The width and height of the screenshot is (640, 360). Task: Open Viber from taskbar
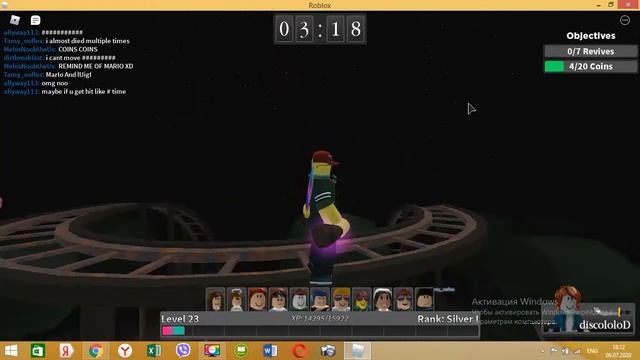coord(183,351)
